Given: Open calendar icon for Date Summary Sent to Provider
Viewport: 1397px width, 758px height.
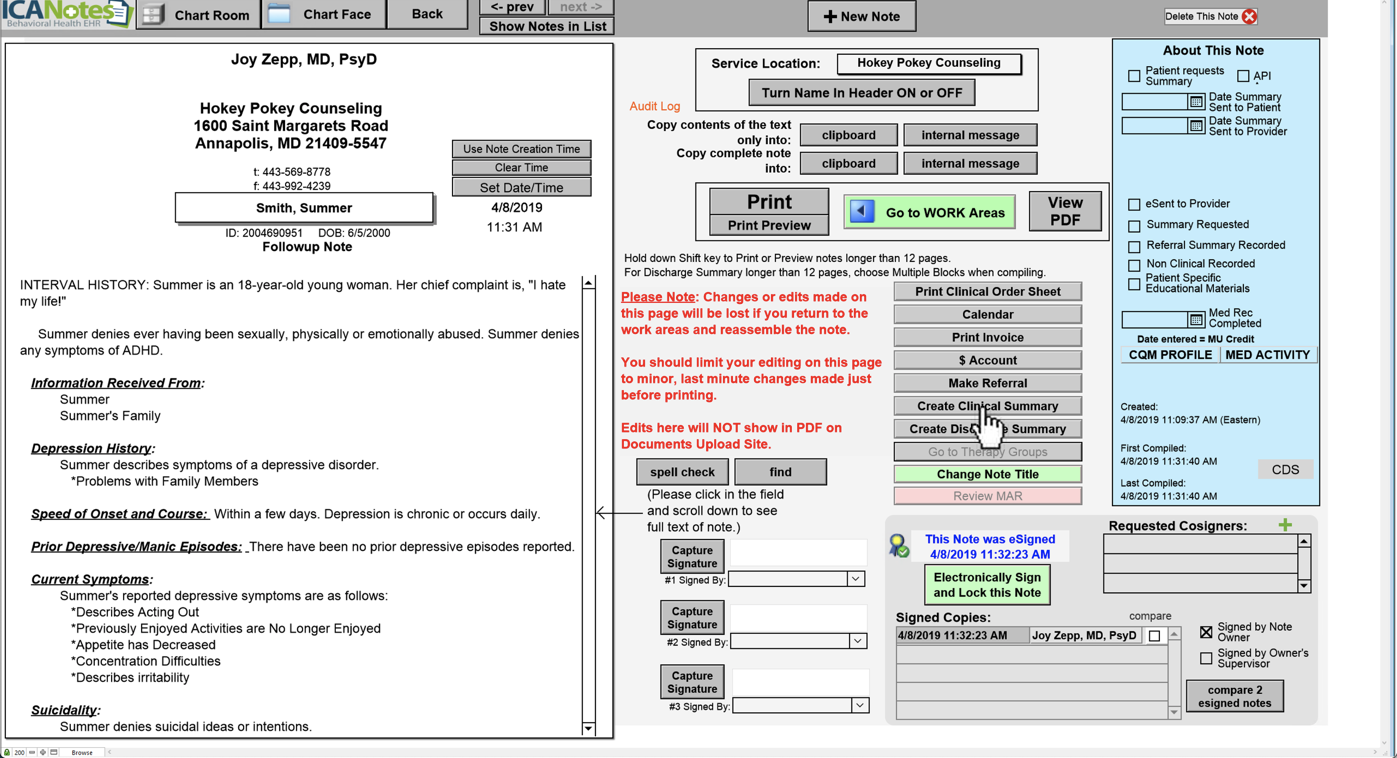Looking at the screenshot, I should point(1196,126).
